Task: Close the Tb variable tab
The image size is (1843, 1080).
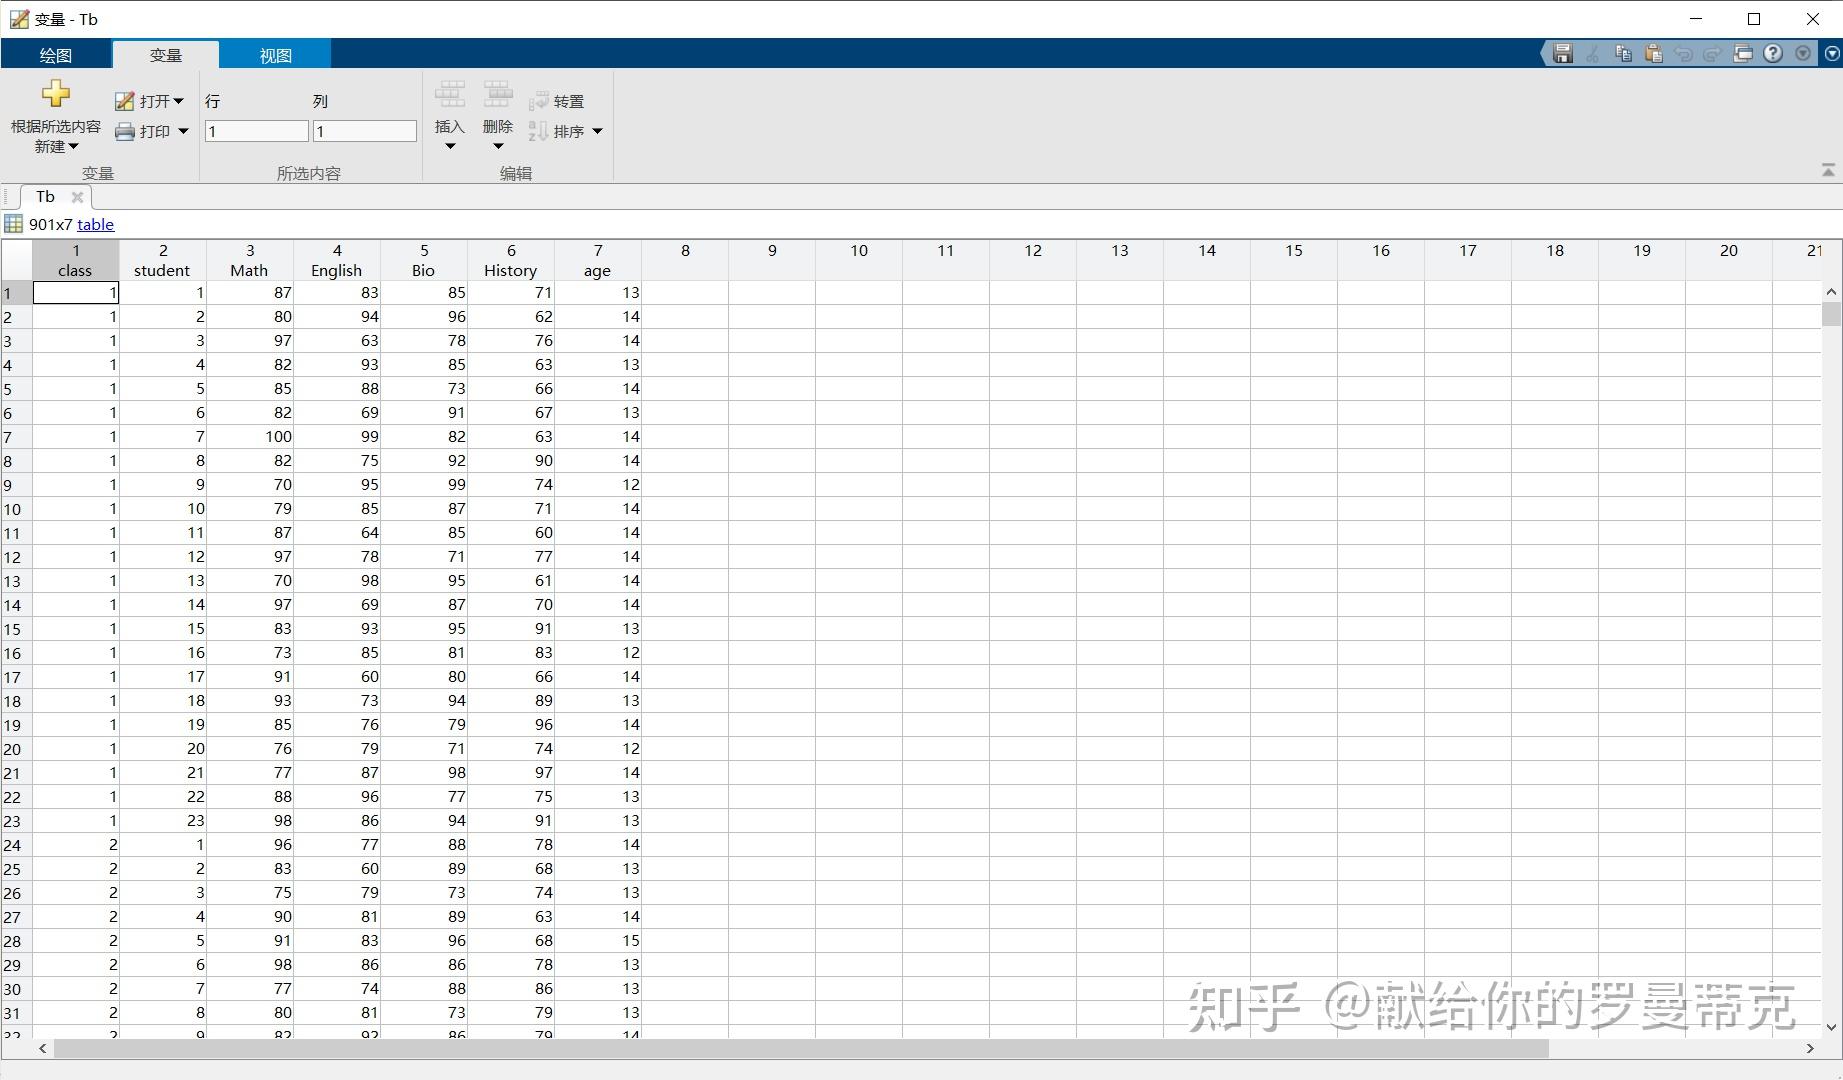Action: point(77,197)
